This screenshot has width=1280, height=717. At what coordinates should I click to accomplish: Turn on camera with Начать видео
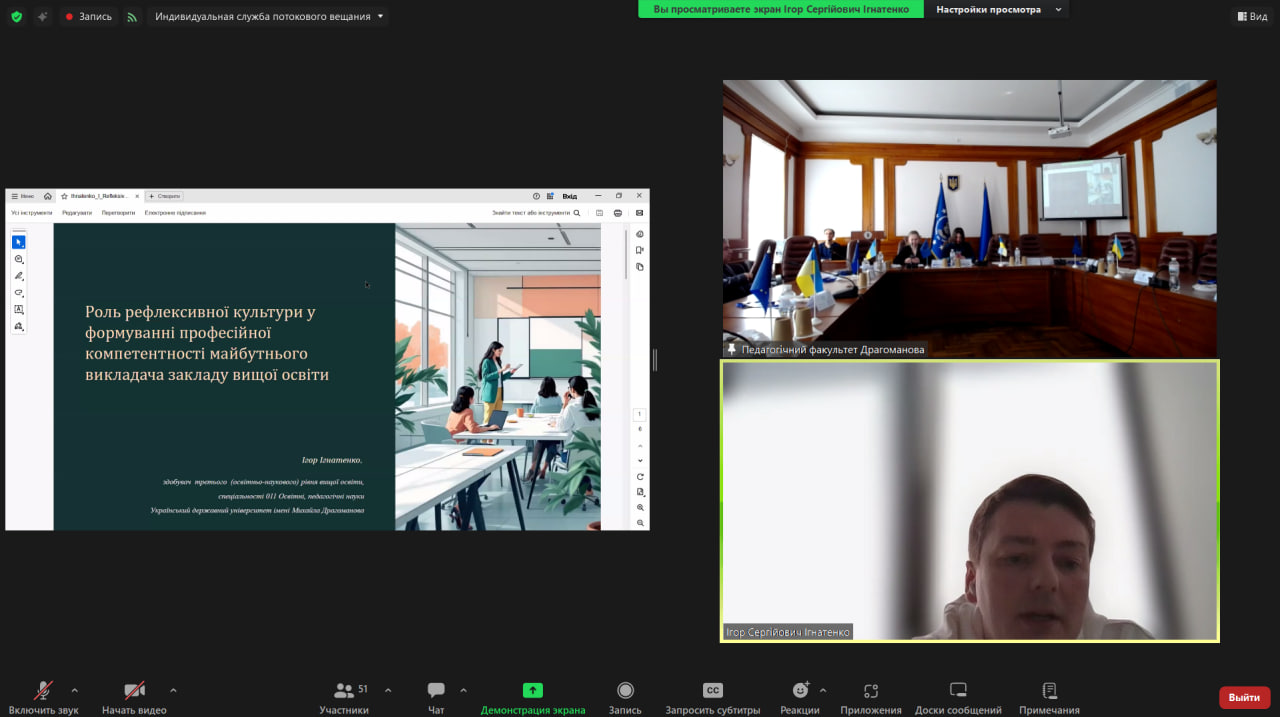(134, 697)
